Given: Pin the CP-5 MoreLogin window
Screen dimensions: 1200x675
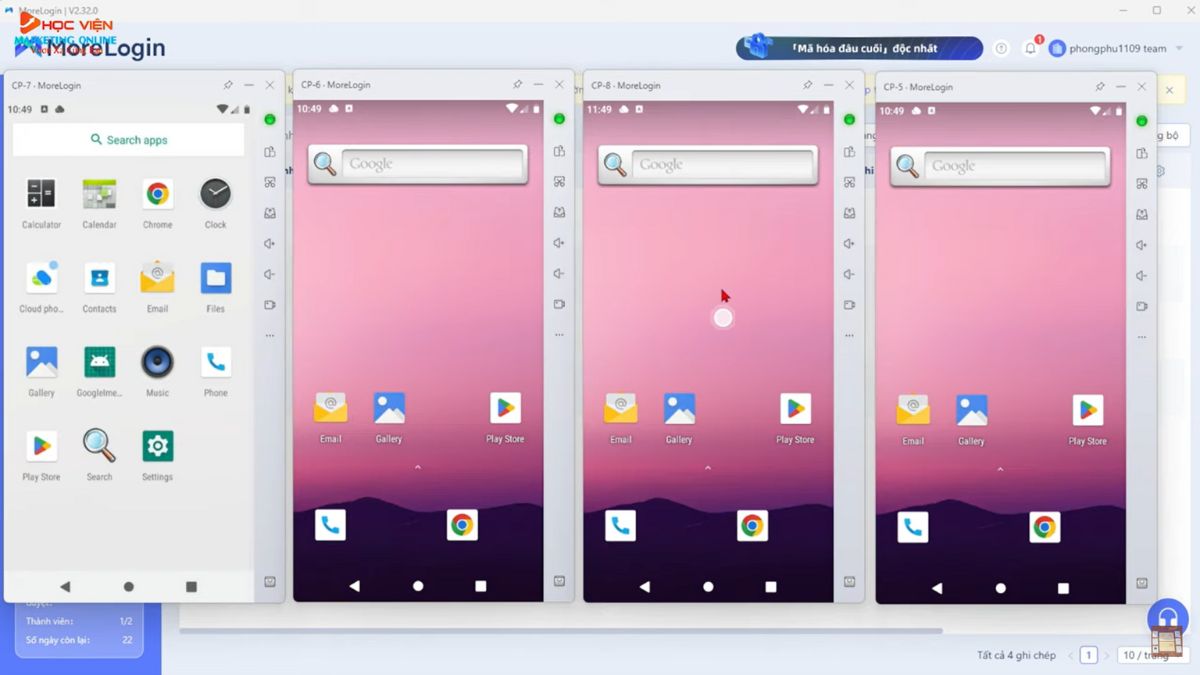Looking at the screenshot, I should point(1100,87).
